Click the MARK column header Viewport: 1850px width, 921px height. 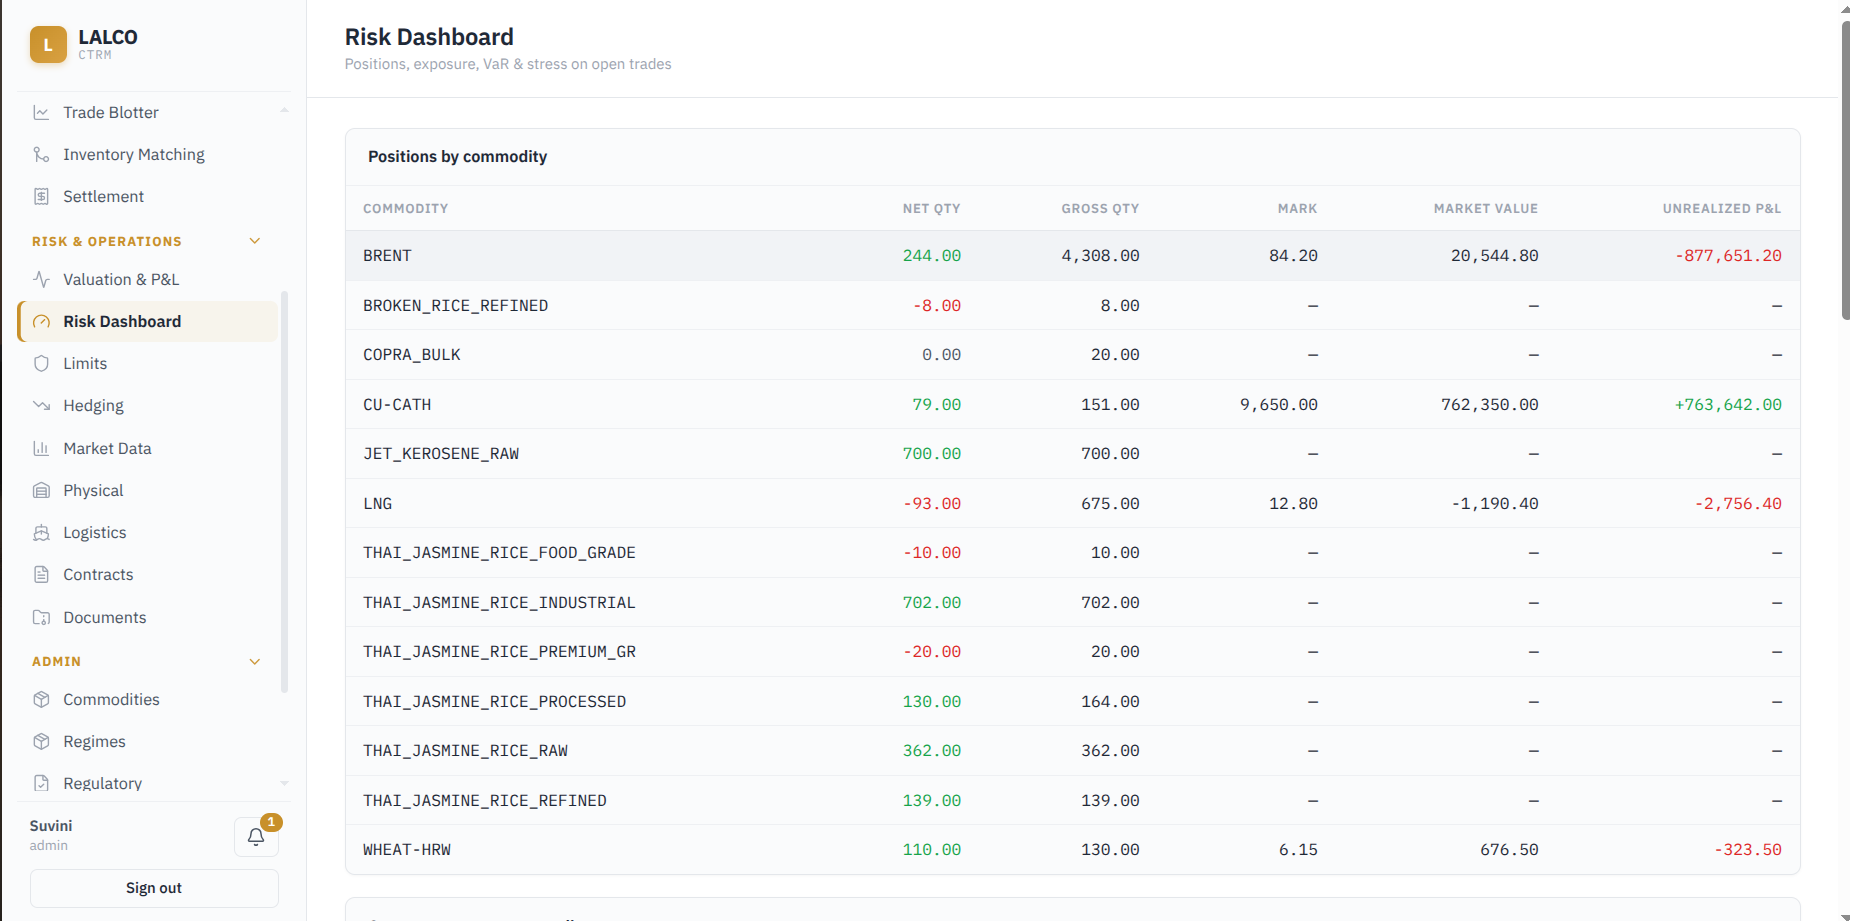click(x=1297, y=209)
